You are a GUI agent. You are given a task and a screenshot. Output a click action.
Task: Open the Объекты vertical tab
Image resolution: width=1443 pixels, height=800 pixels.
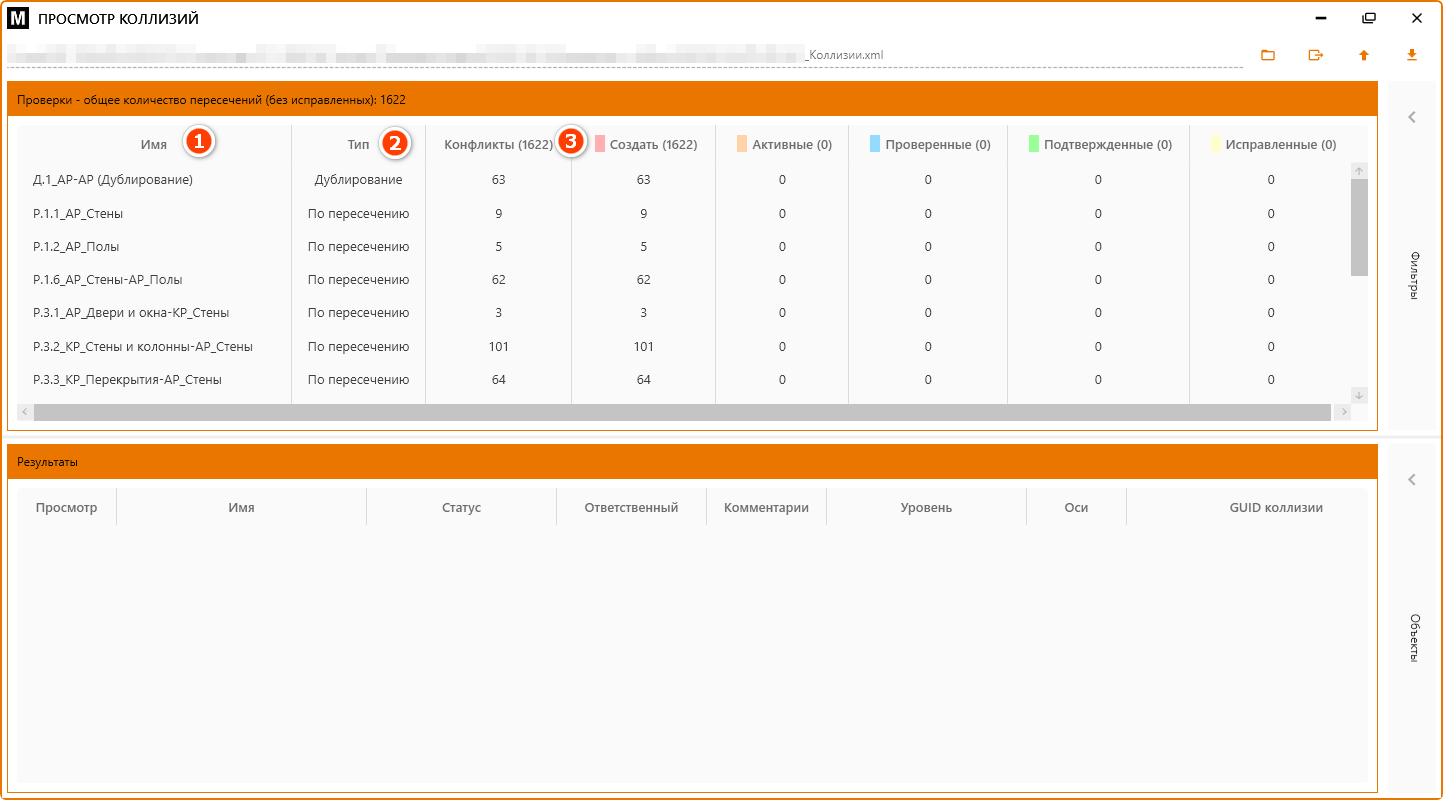point(1413,638)
